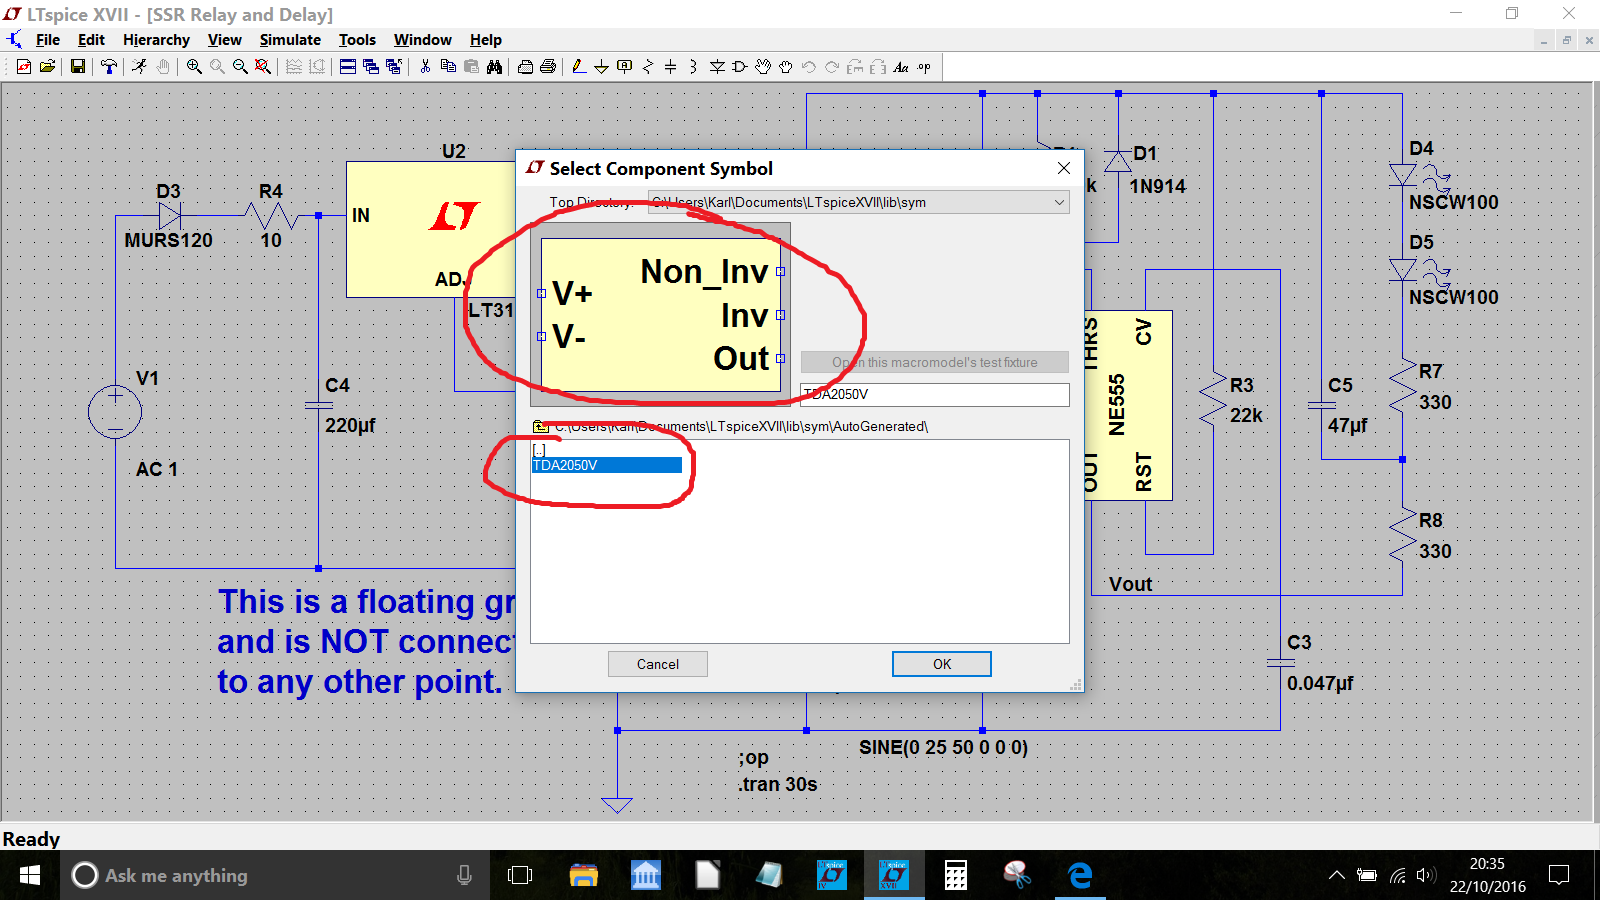Click OK in Select Component Symbol dialog
1600x900 pixels.
click(942, 664)
